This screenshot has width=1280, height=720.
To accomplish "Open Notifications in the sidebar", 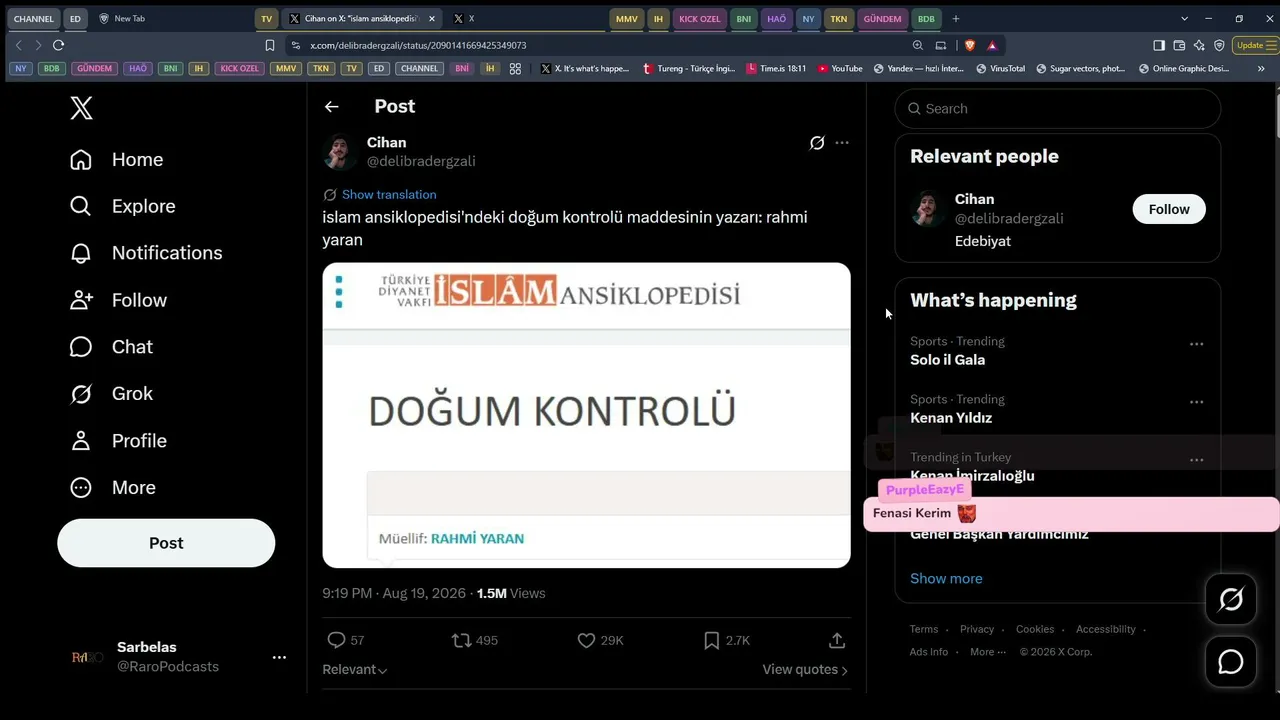I will click(146, 253).
